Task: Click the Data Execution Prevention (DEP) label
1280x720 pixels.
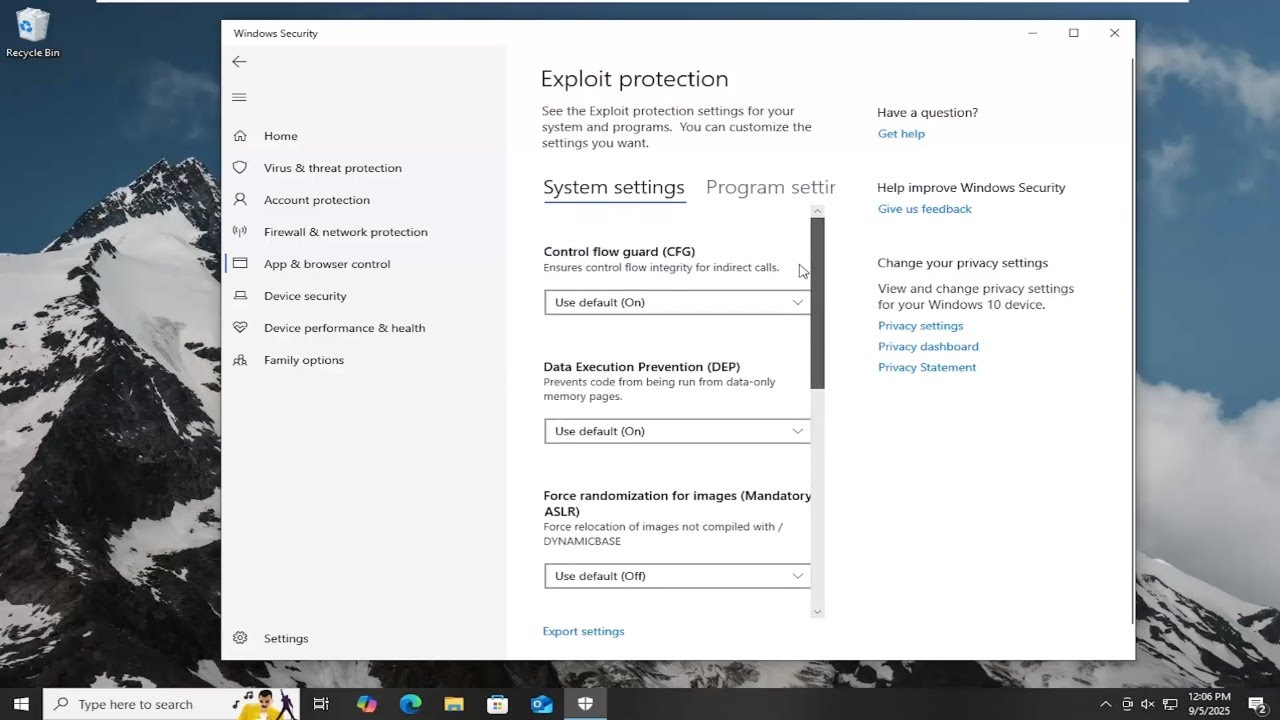Action: [x=642, y=367]
